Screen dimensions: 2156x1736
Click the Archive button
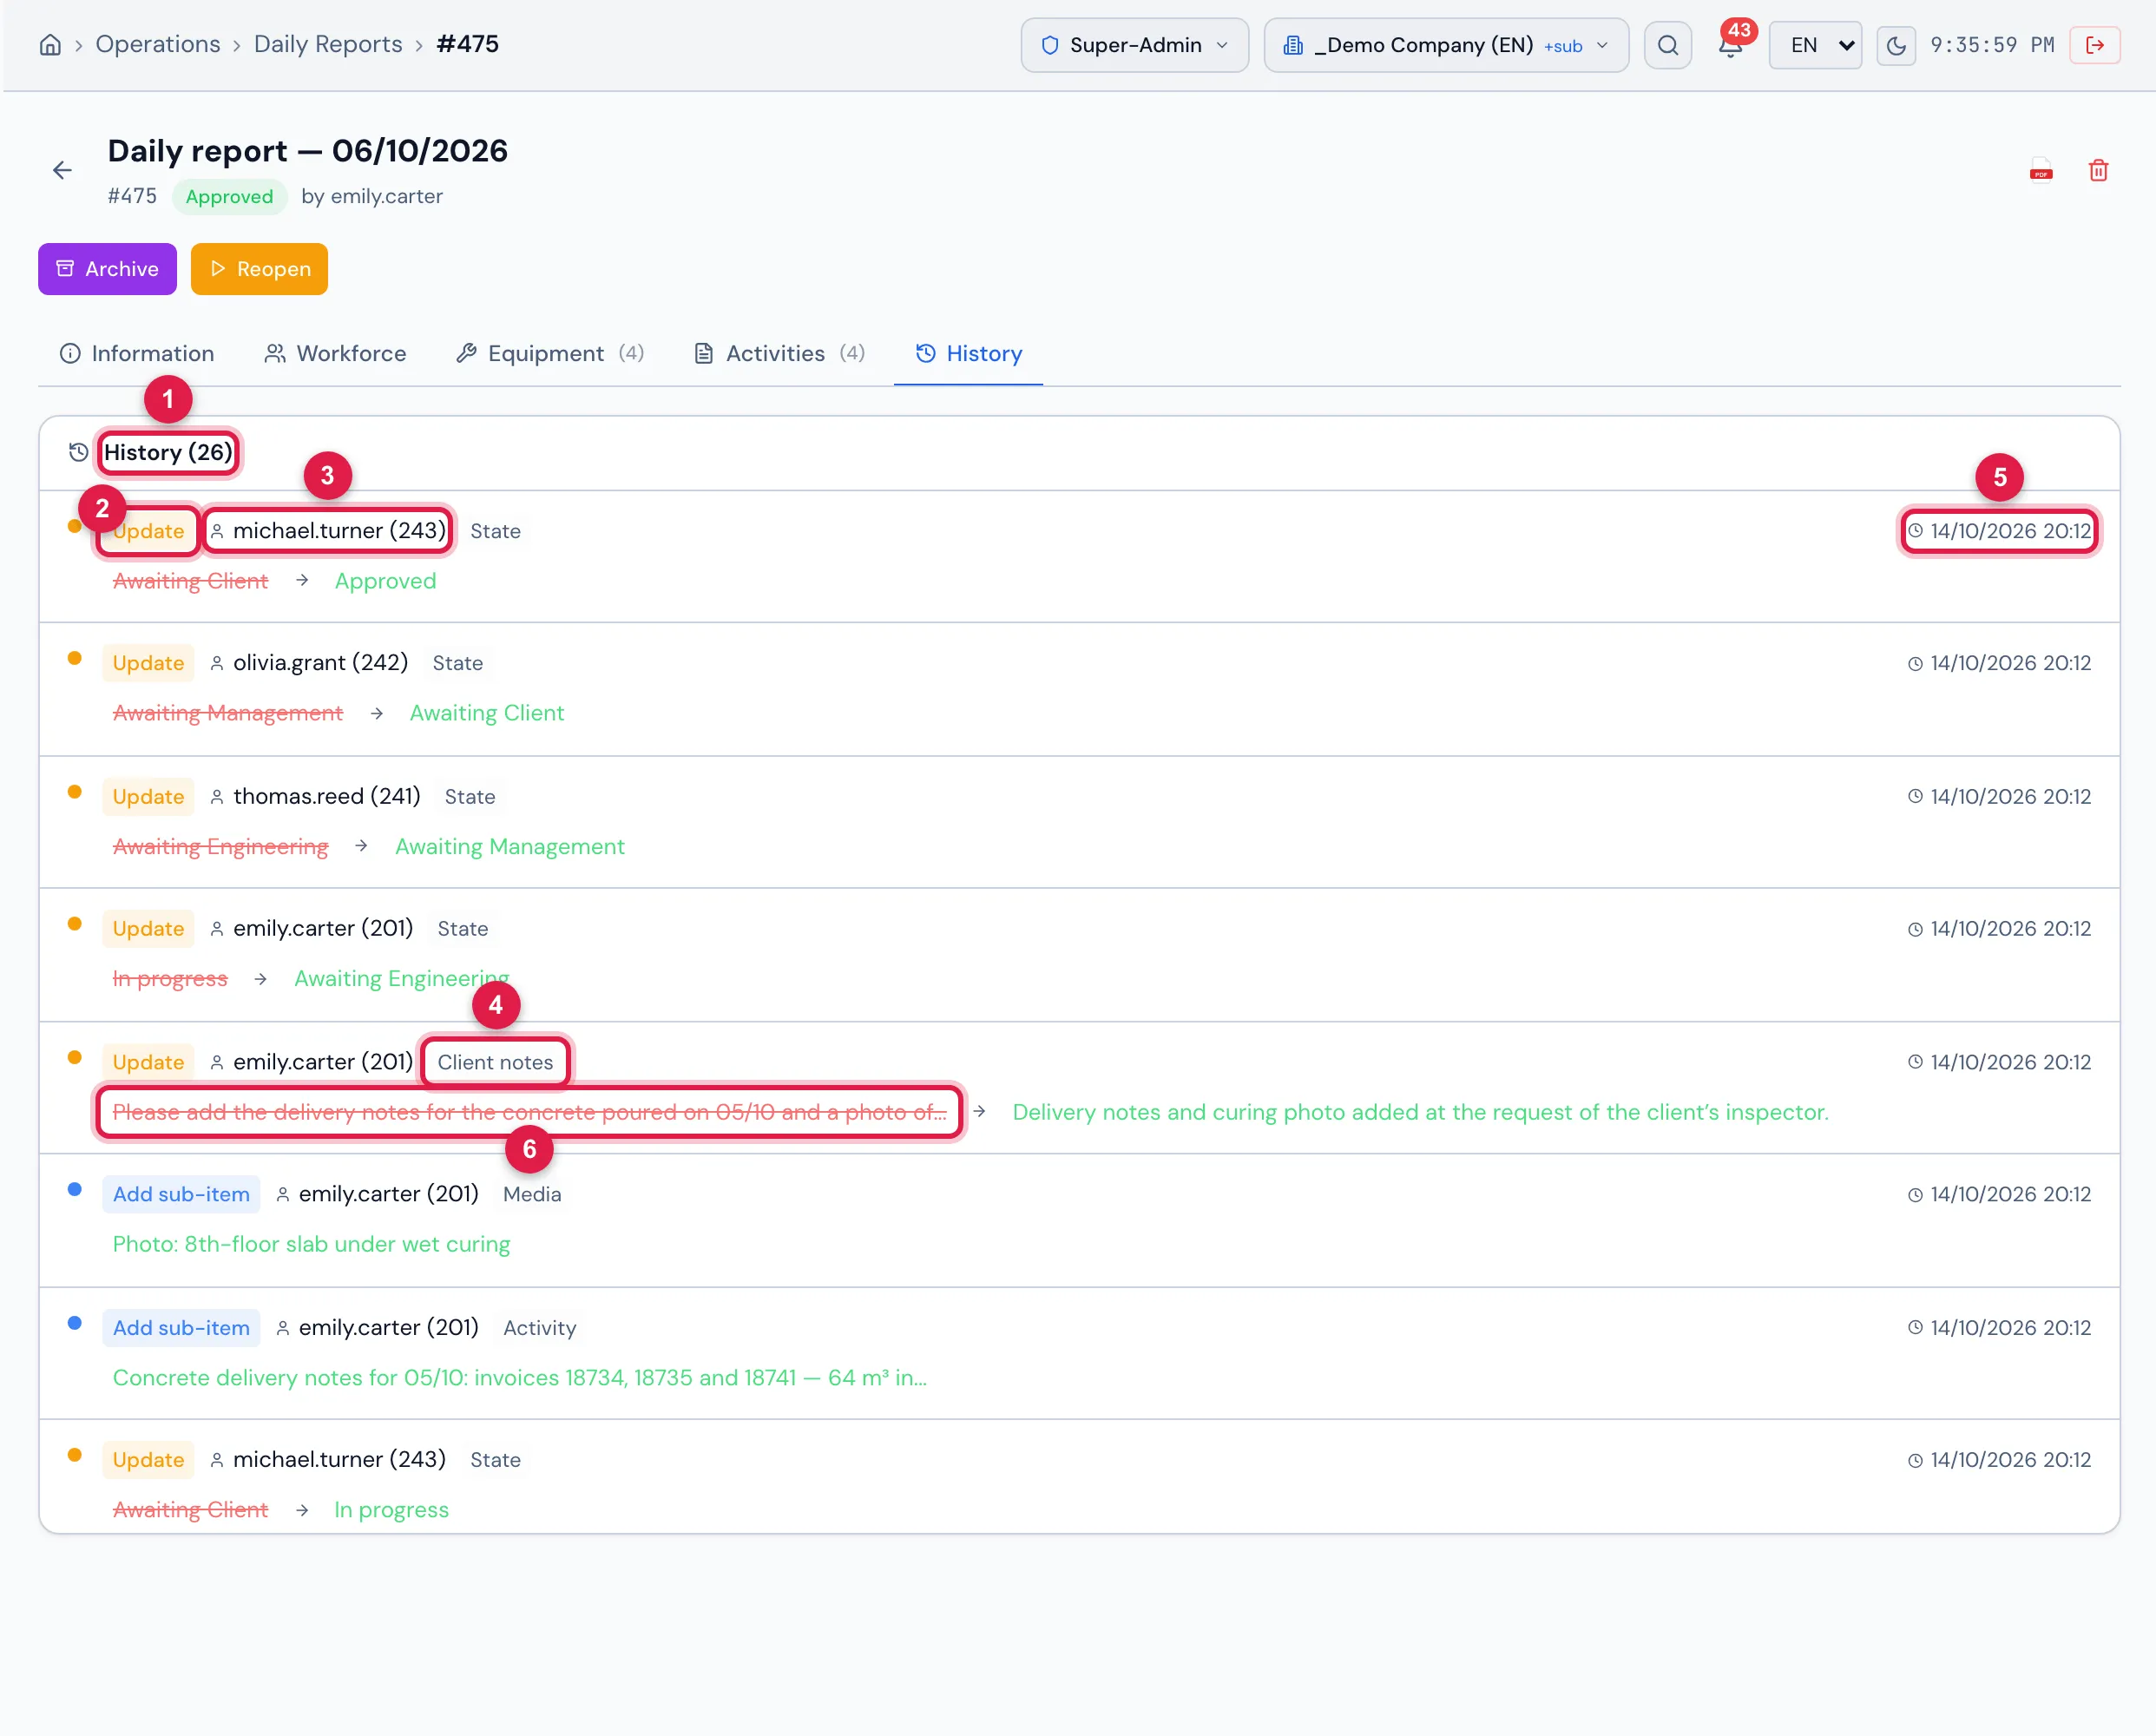coord(107,269)
